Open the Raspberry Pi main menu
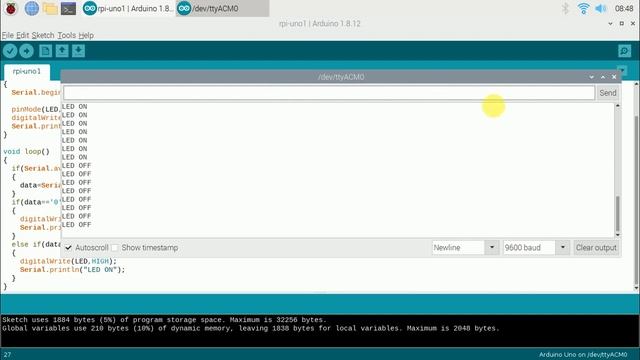Image resolution: width=640 pixels, height=360 pixels. [11, 8]
